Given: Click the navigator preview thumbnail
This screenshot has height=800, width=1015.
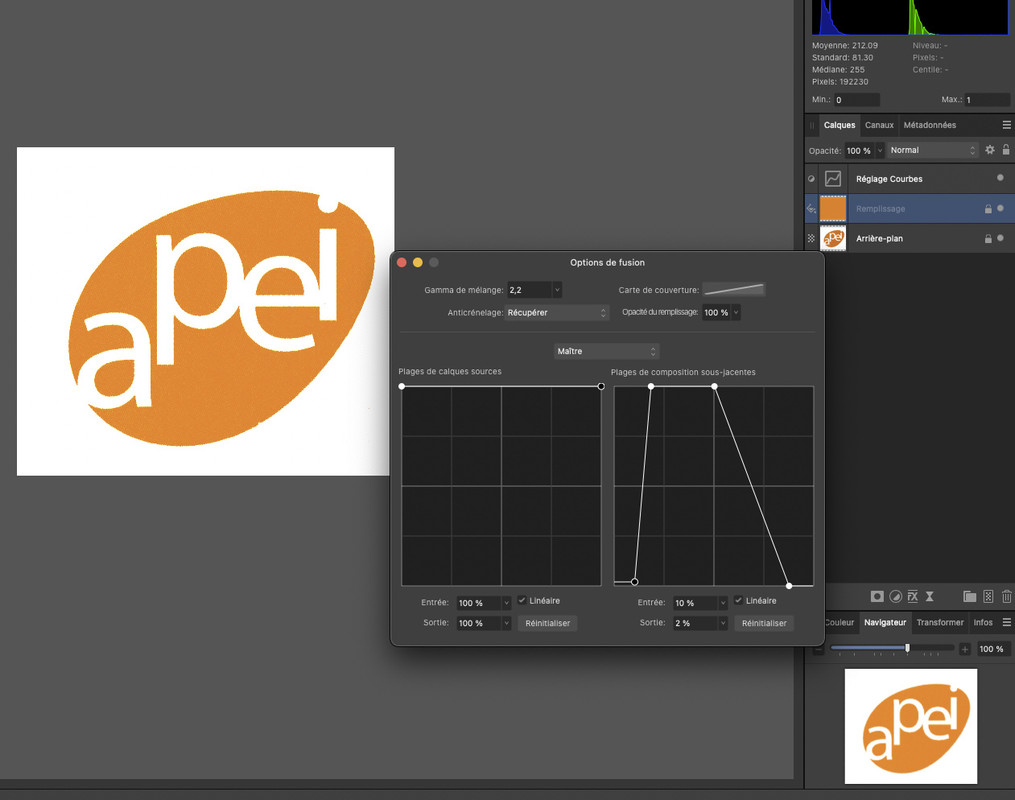Looking at the screenshot, I should (x=911, y=726).
